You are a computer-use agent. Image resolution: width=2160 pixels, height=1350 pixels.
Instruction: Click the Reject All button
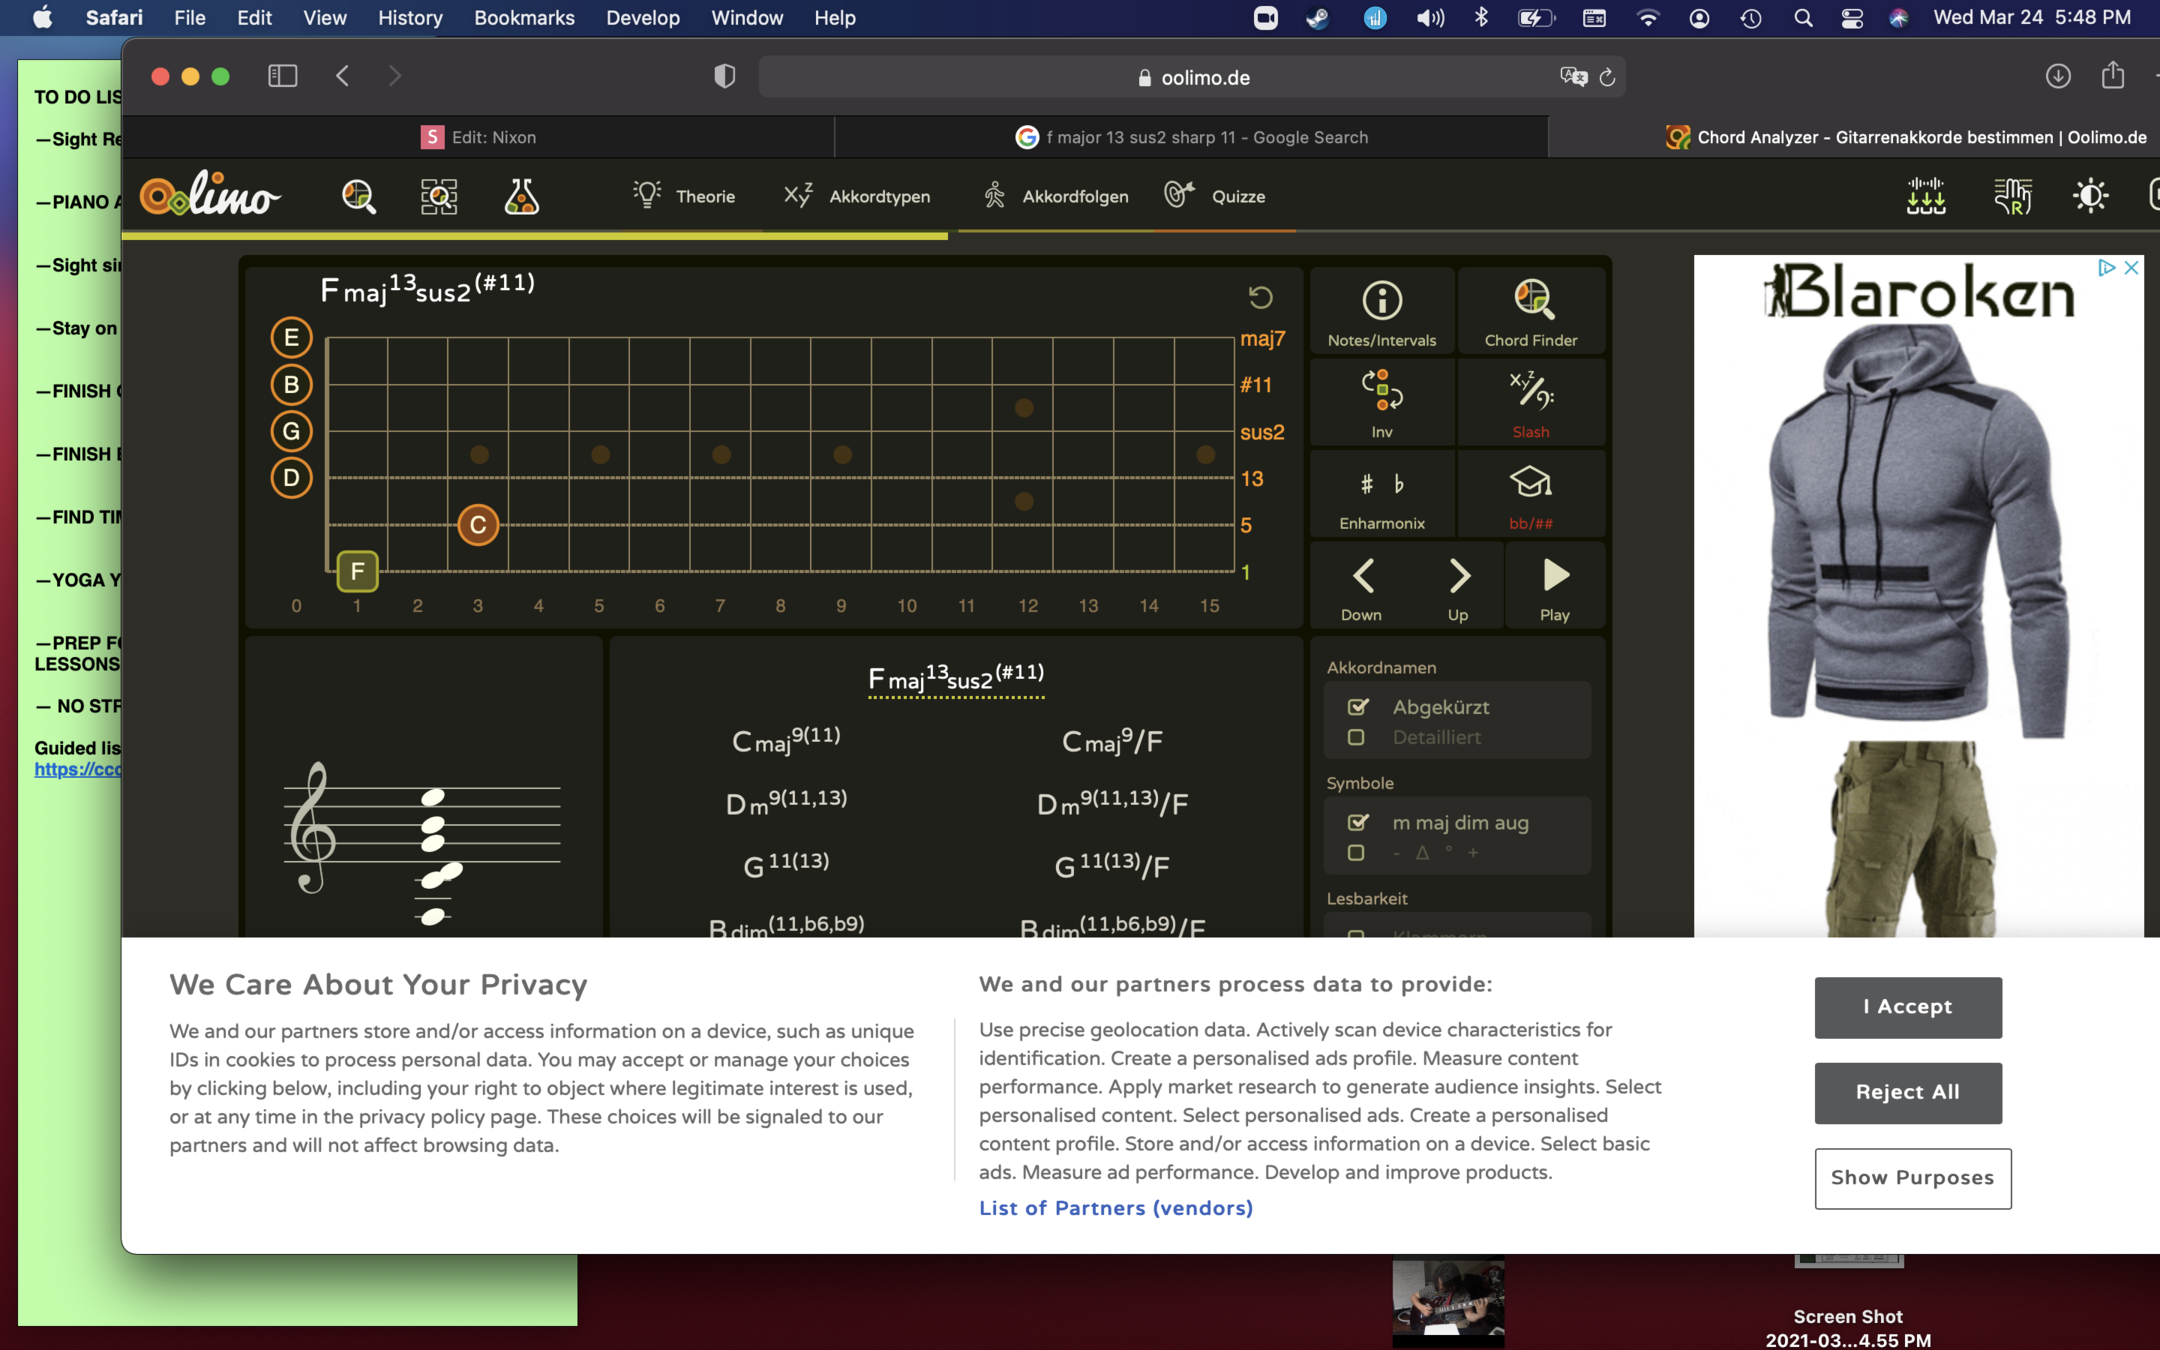point(1907,1092)
